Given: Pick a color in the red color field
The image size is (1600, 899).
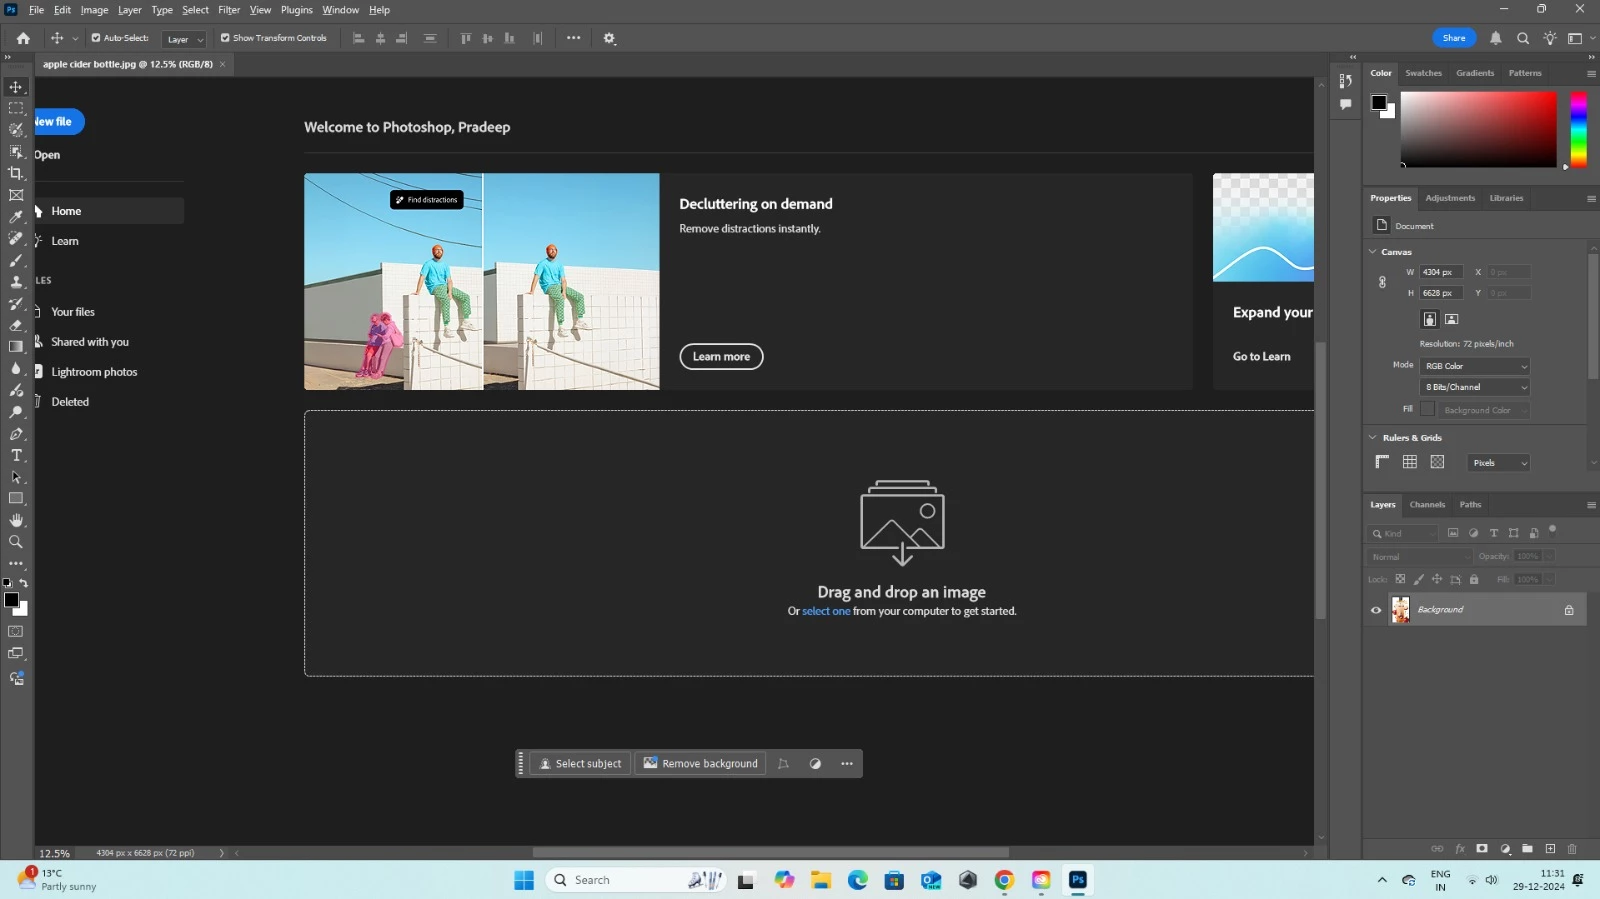Looking at the screenshot, I should [x=1478, y=129].
